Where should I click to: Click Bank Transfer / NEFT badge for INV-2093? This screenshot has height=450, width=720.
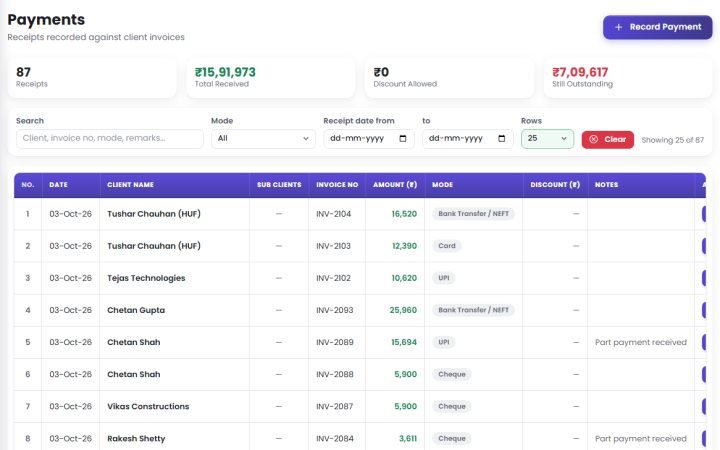pyautogui.click(x=473, y=310)
